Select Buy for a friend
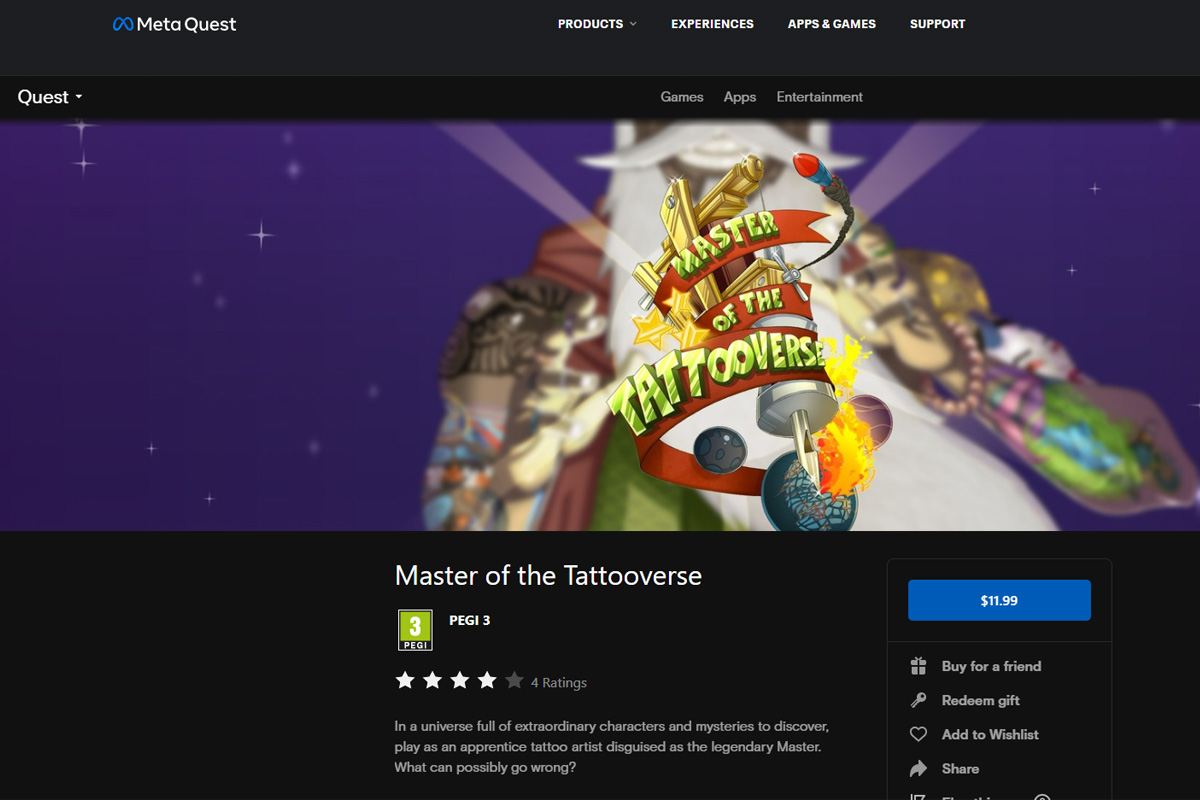The height and width of the screenshot is (800, 1200). click(x=991, y=666)
